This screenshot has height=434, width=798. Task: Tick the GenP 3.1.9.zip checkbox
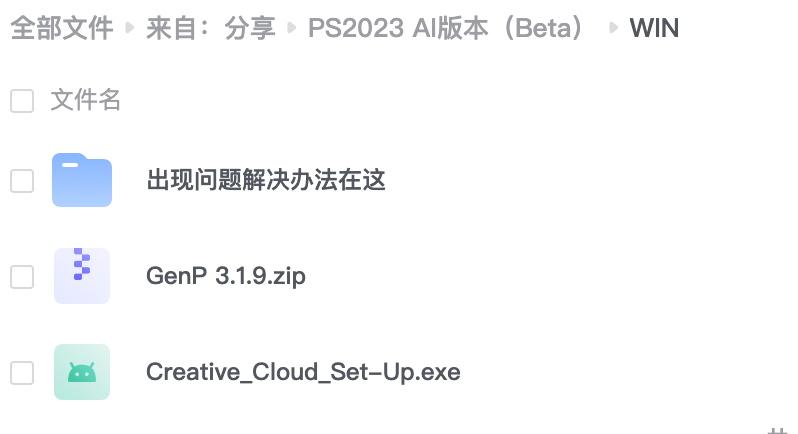tap(22, 277)
